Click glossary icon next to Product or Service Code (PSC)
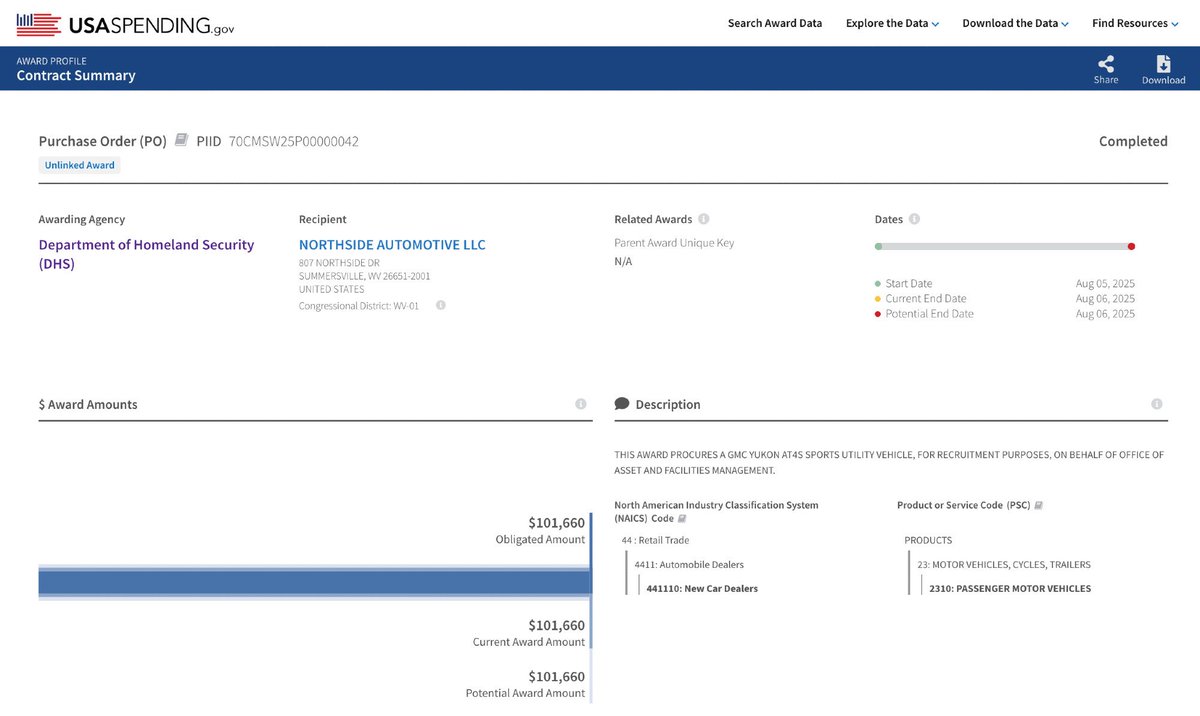1200x716 pixels. (1039, 505)
